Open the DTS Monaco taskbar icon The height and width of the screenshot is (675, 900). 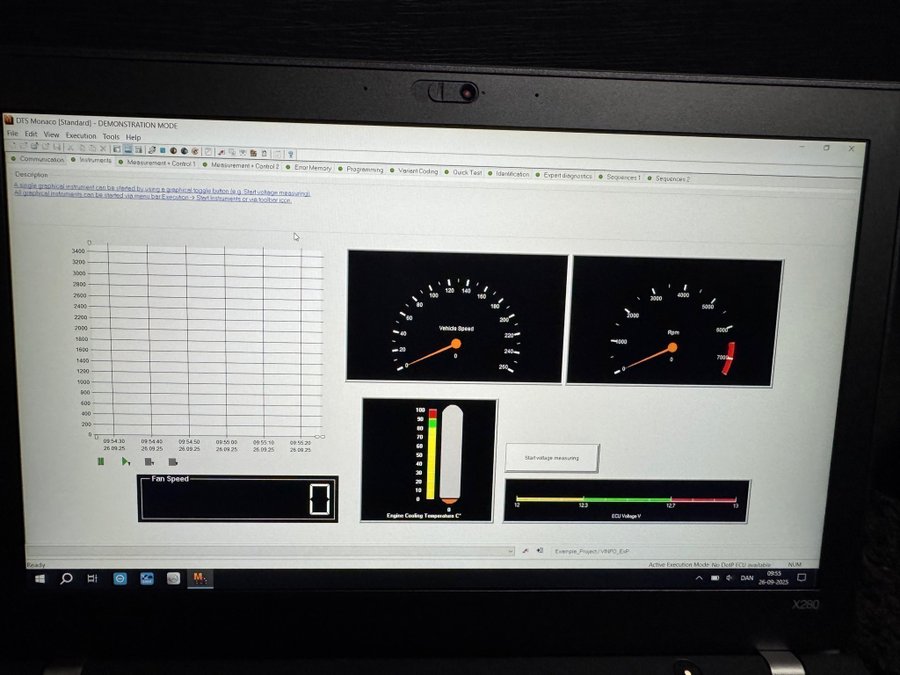point(199,579)
